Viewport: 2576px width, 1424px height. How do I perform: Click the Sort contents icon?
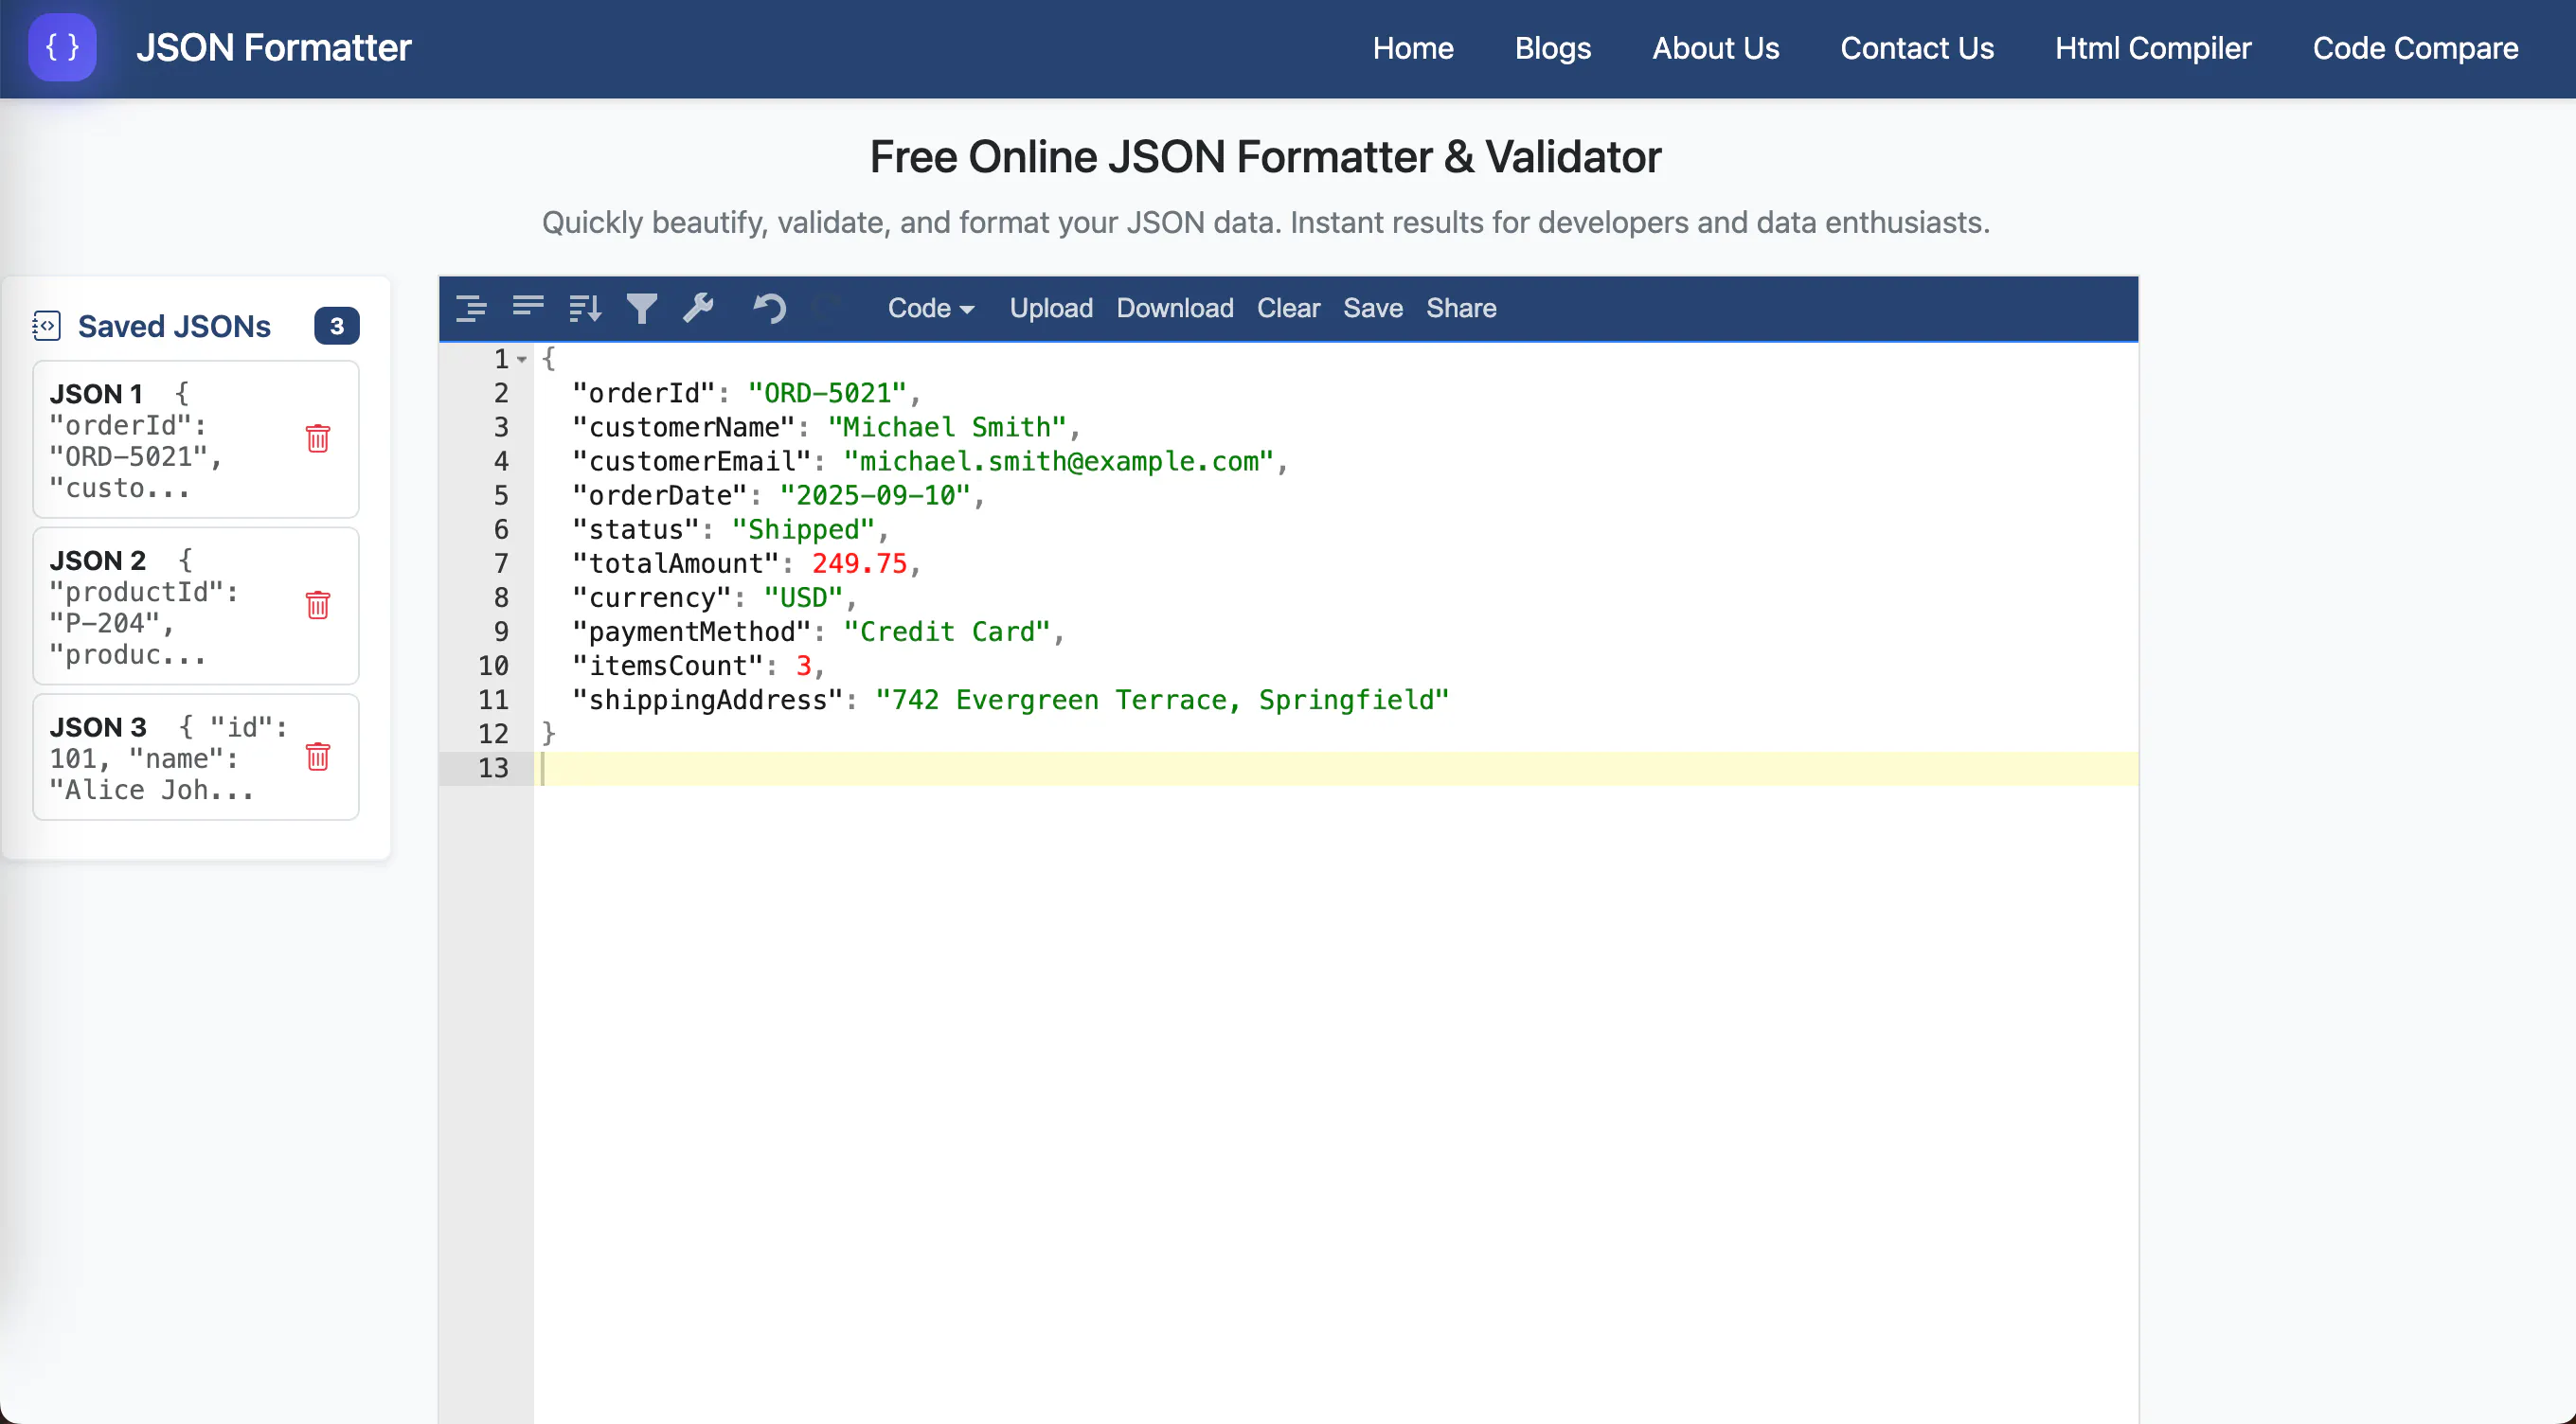[585, 308]
